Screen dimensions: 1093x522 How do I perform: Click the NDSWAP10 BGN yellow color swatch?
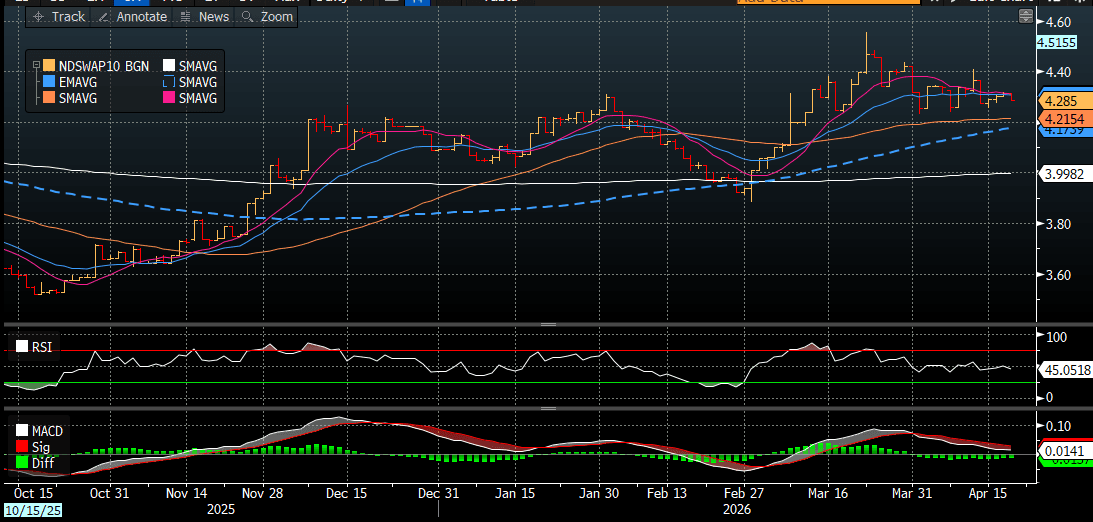pyautogui.click(x=47, y=66)
